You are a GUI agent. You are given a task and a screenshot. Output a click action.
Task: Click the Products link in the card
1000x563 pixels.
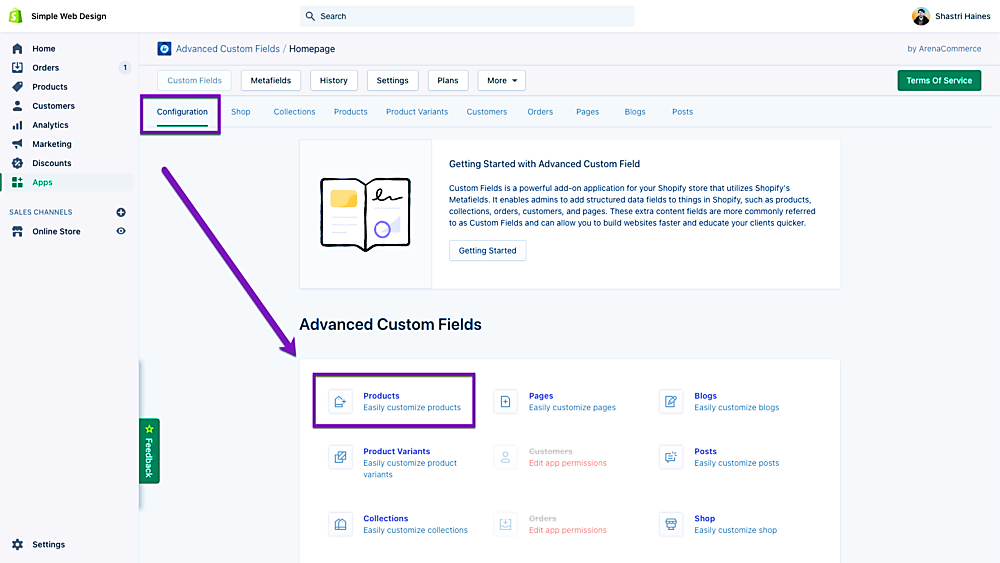click(381, 396)
